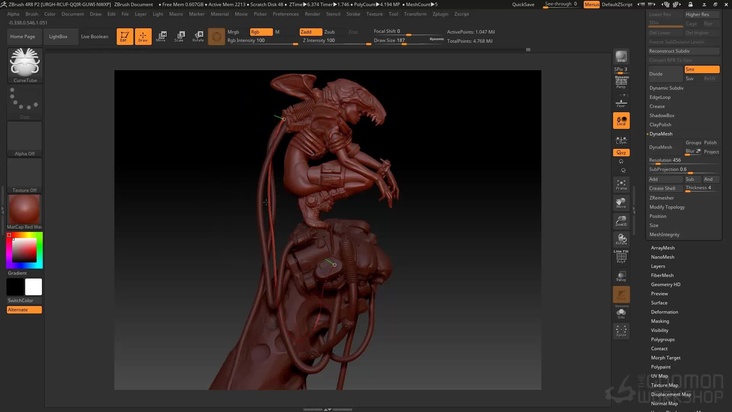Toggle the Zsub sculpt mode

330,32
